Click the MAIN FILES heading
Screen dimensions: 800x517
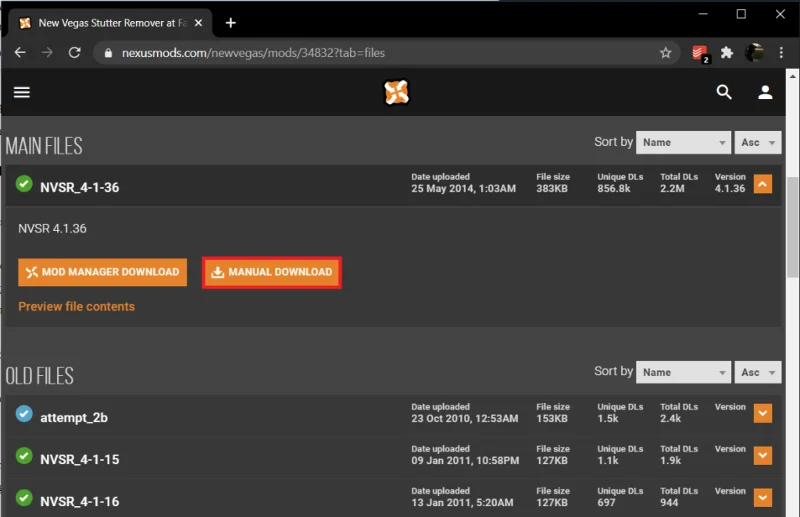pyautogui.click(x=44, y=146)
